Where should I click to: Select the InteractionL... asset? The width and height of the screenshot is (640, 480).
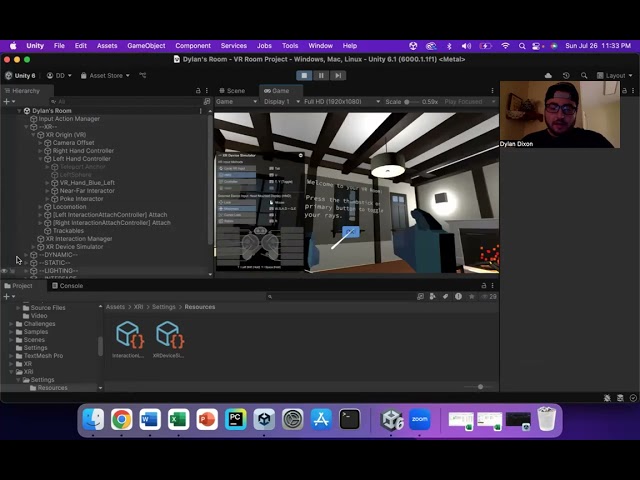(129, 340)
